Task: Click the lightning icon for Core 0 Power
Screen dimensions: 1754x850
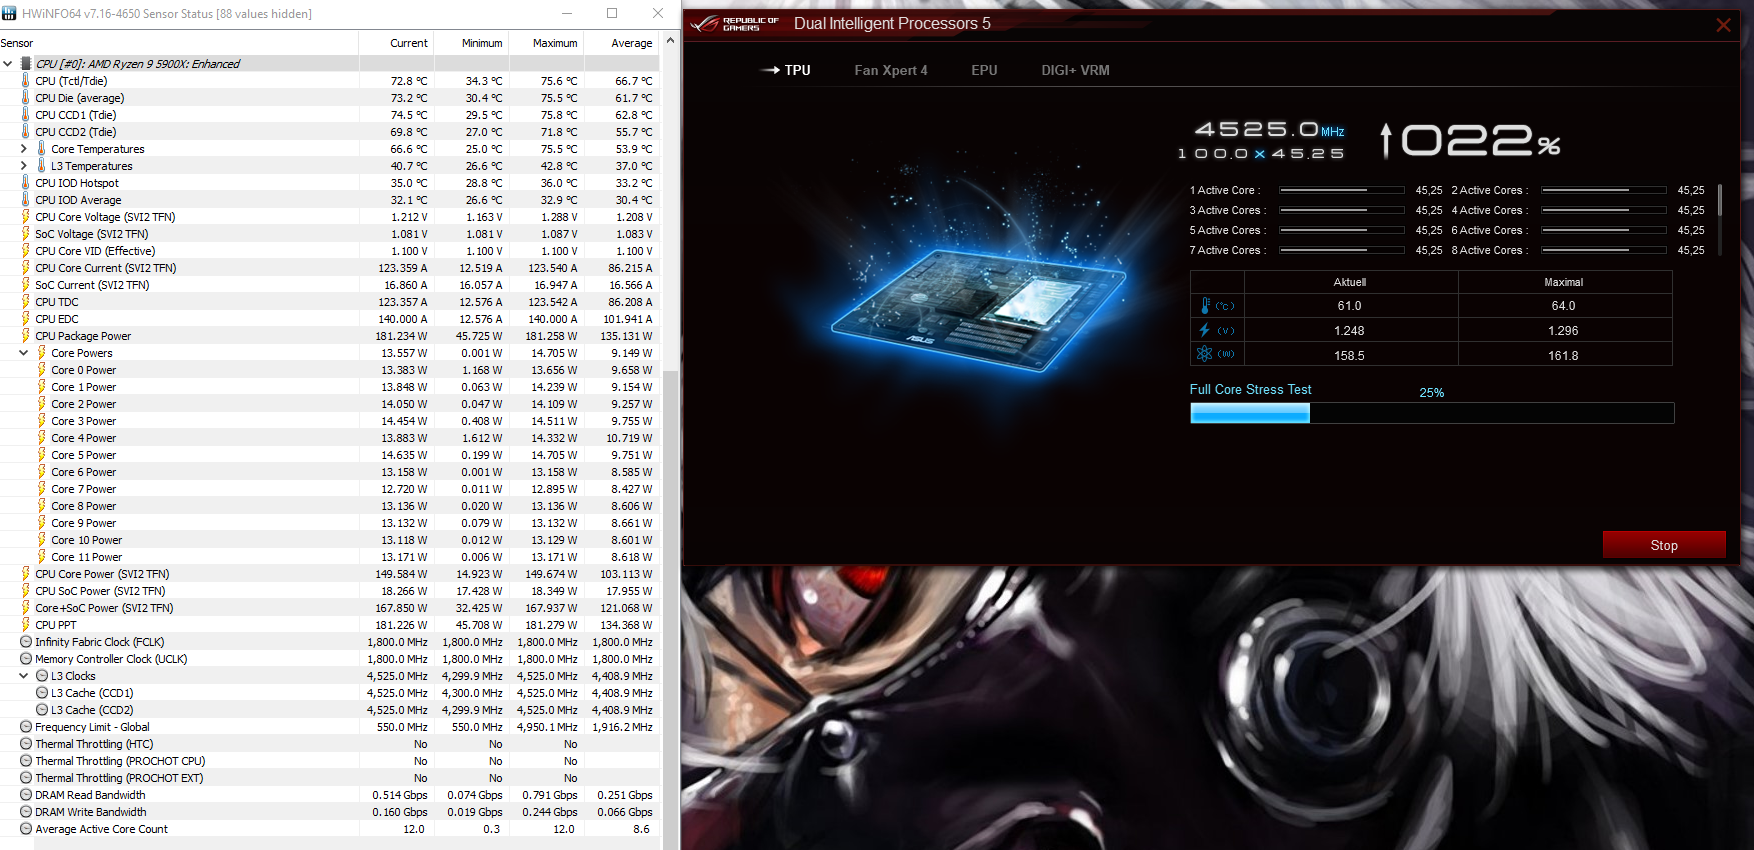Action: coord(42,369)
